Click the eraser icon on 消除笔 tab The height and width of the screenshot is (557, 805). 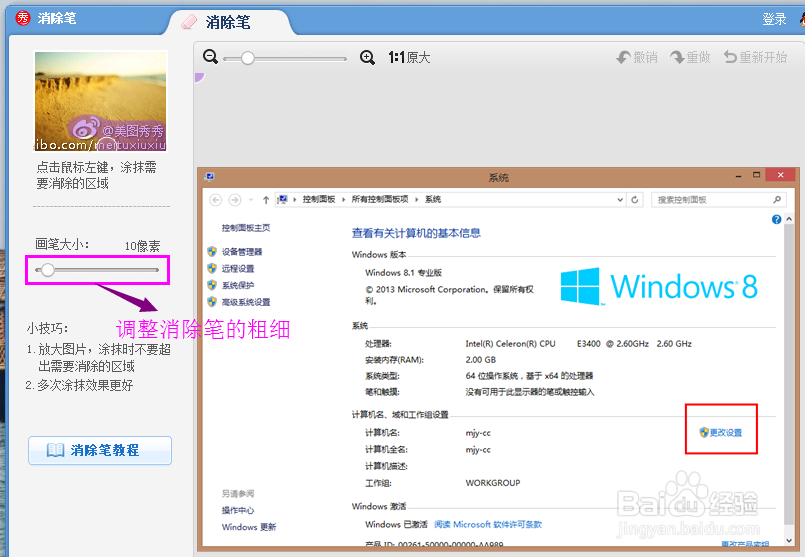coord(189,22)
